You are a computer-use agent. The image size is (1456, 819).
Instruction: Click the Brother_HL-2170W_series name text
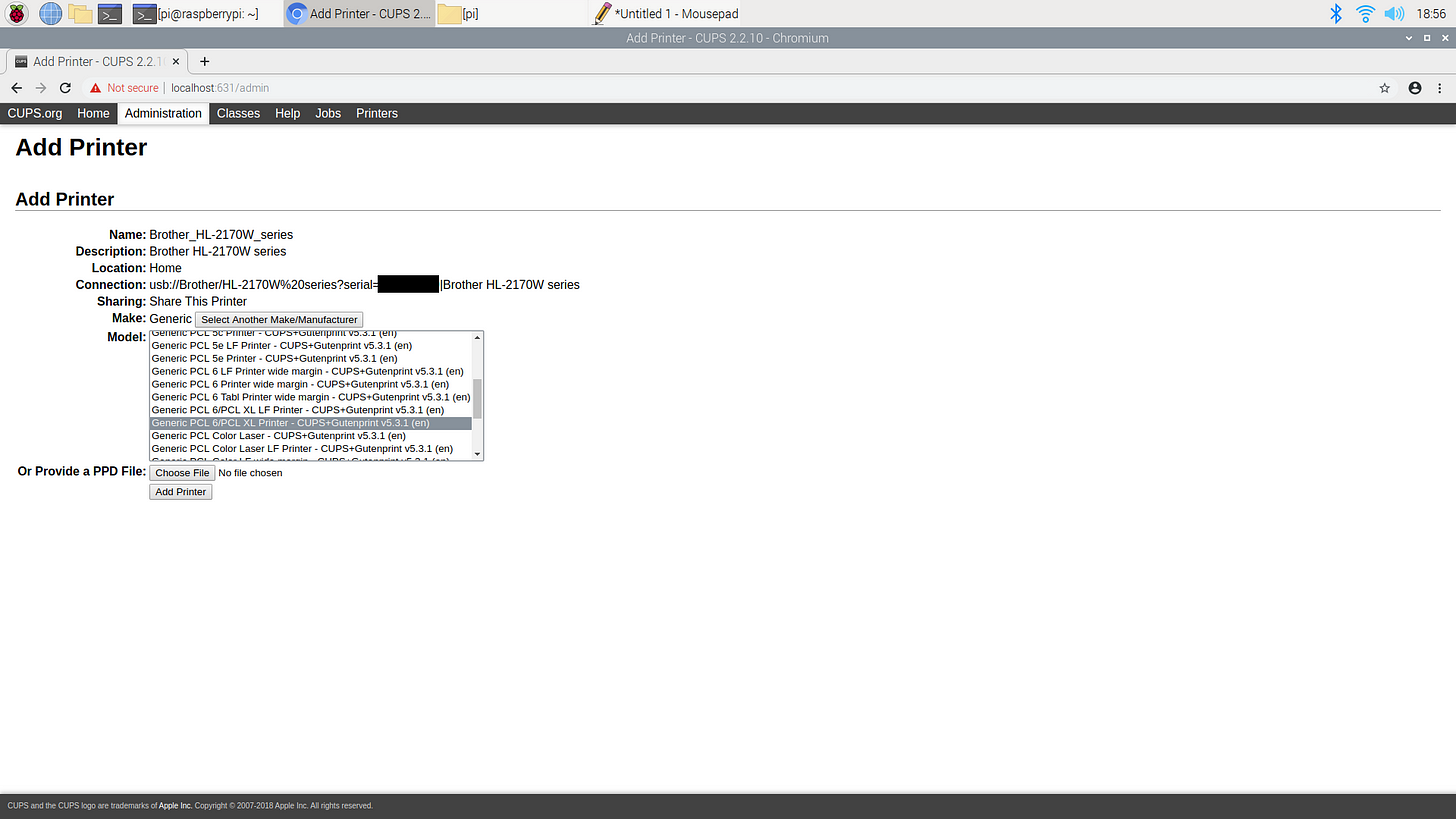point(221,235)
